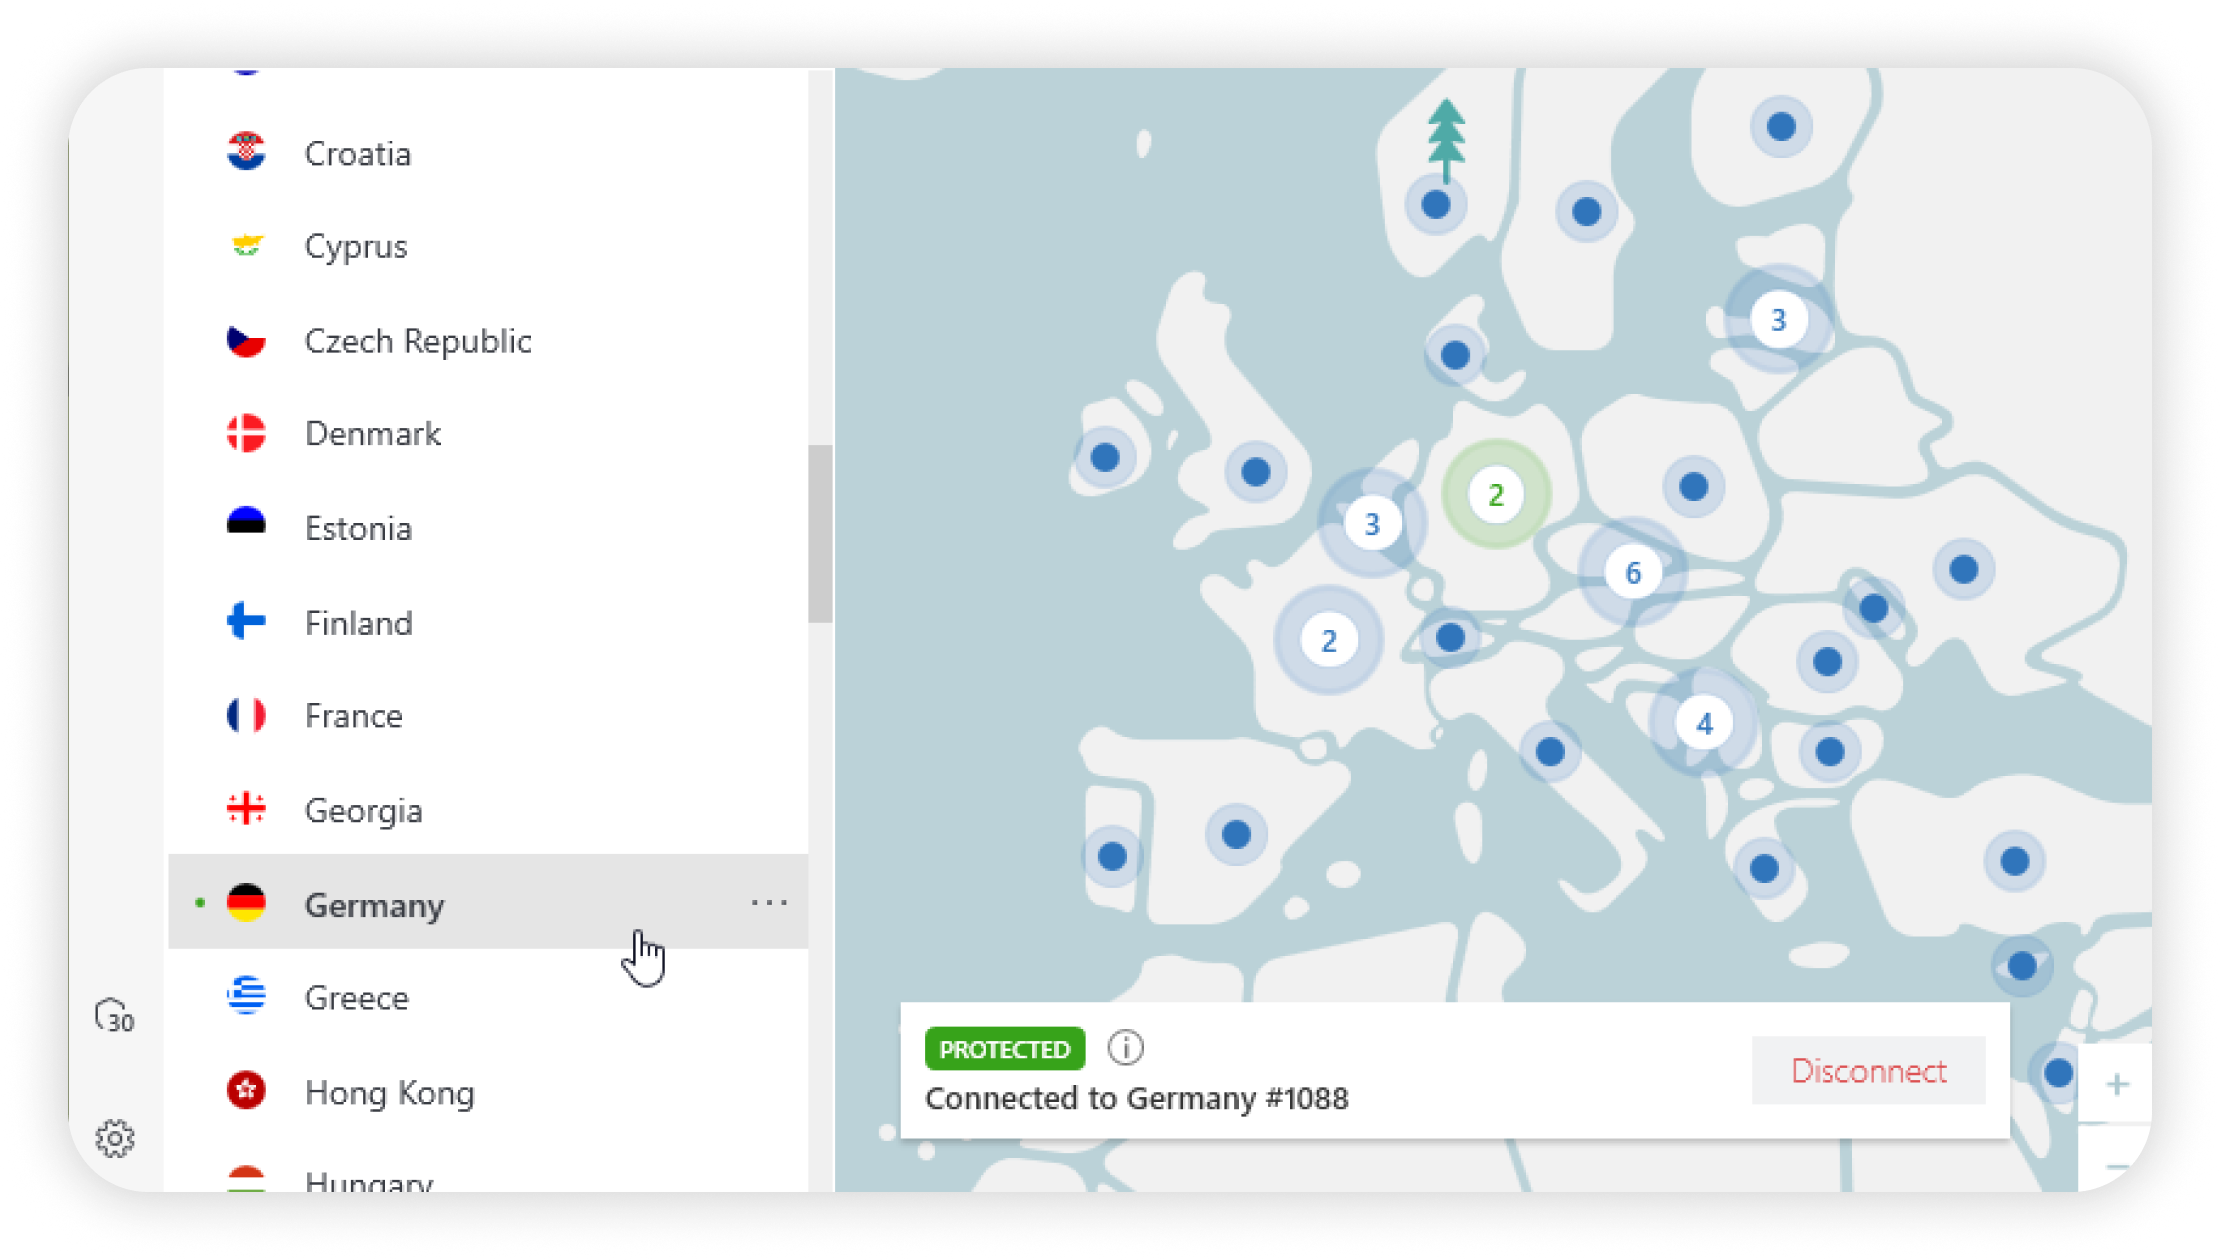Select Greece in the country list
The width and height of the screenshot is (2220, 1260).
(x=356, y=998)
